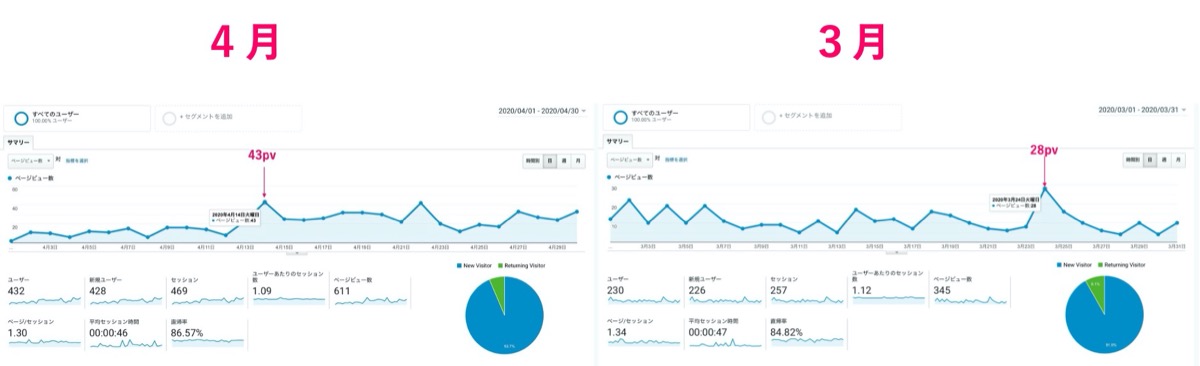Click the 84.82% bounce rate metric
Viewport: 1200px width, 366px height.
806,333
